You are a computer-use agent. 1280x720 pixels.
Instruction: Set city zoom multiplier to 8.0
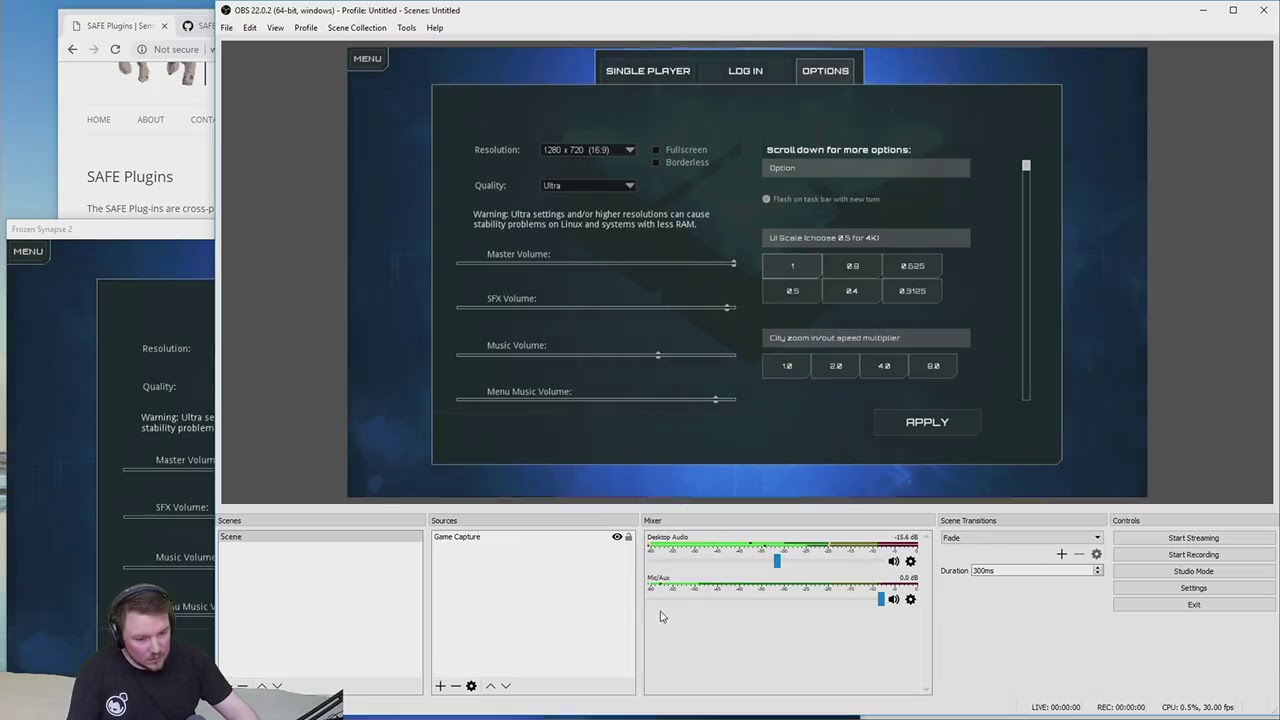point(933,366)
